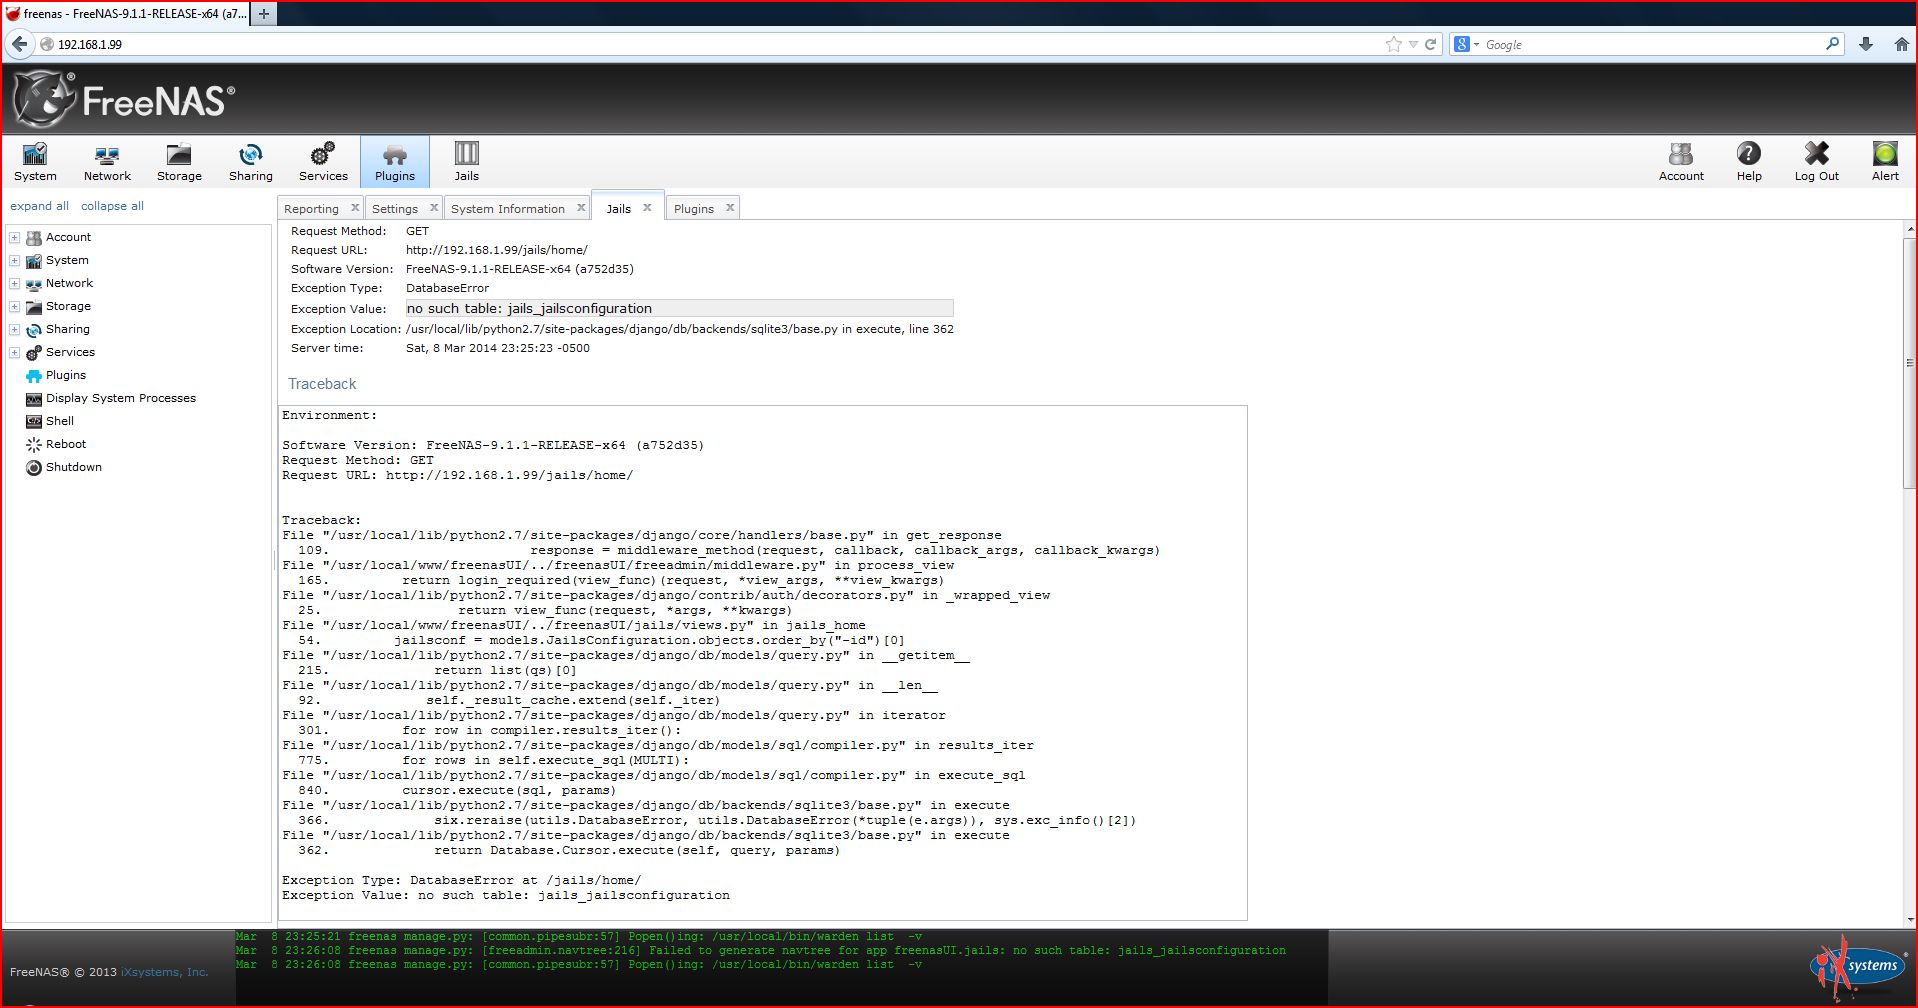Screen dimensions: 1918x1008
Task: Click the Traceback heading
Action: point(322,384)
